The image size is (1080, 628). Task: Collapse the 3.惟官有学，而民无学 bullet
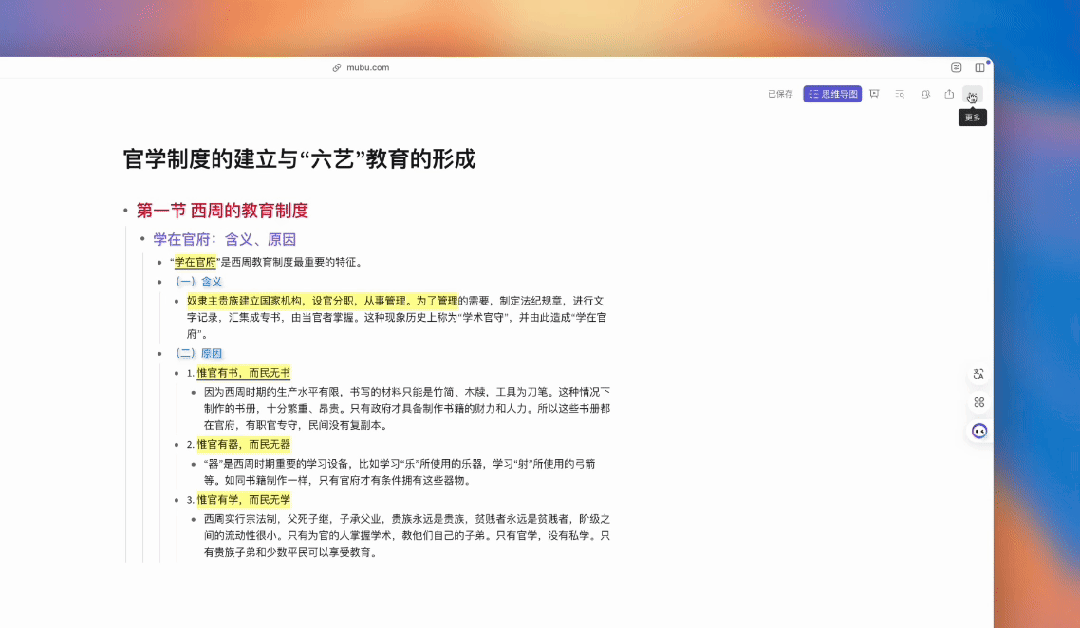pos(176,500)
